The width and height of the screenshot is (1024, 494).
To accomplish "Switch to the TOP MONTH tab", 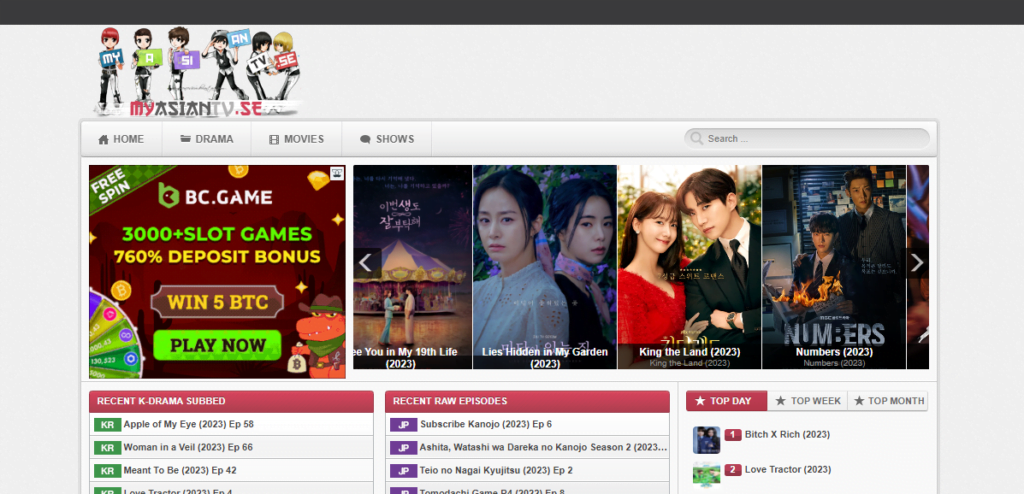I will [888, 401].
